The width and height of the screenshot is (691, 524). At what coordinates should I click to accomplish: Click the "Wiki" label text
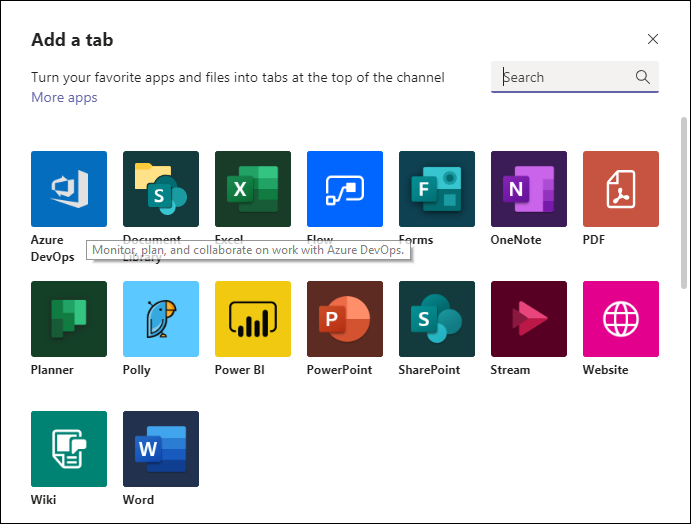(43, 500)
